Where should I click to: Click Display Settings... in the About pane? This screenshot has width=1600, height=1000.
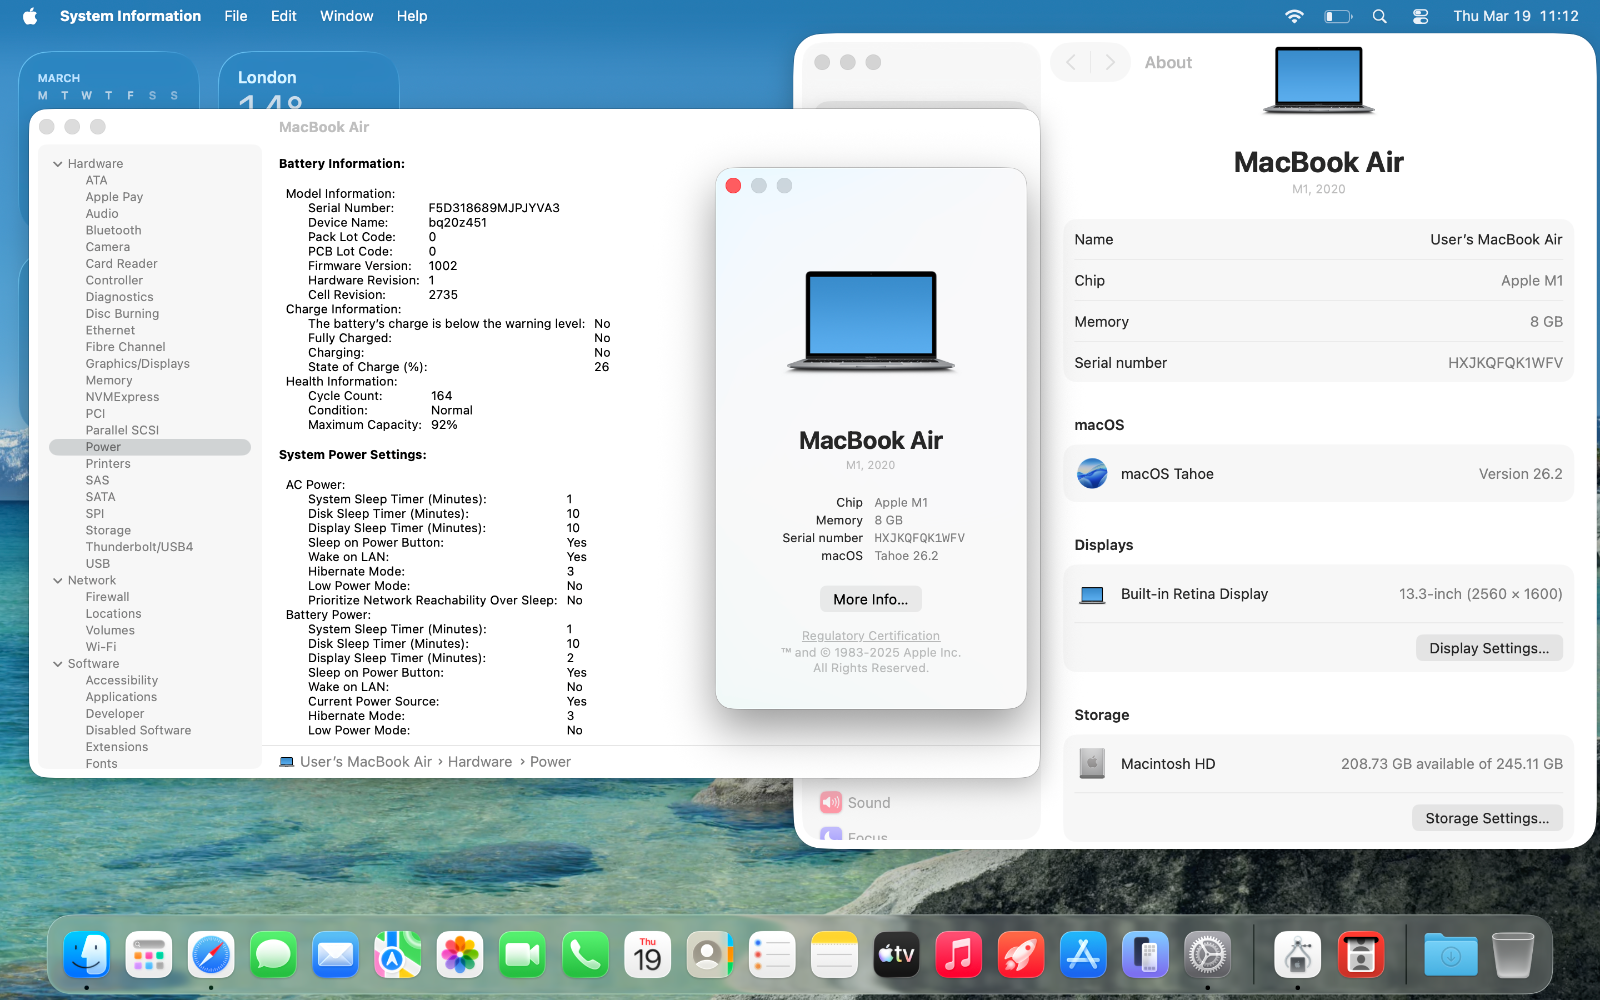pos(1489,648)
